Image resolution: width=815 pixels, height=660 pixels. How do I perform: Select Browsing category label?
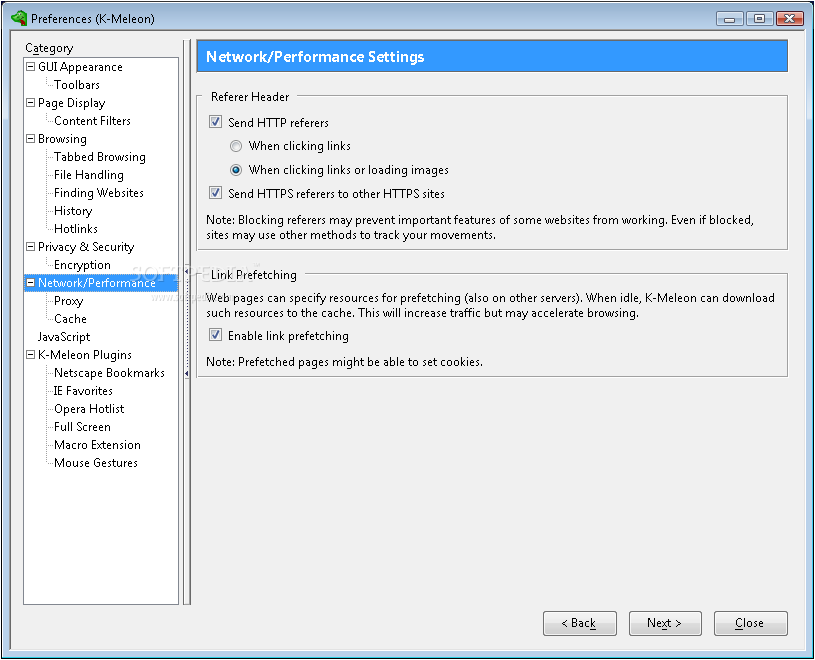[x=62, y=139]
